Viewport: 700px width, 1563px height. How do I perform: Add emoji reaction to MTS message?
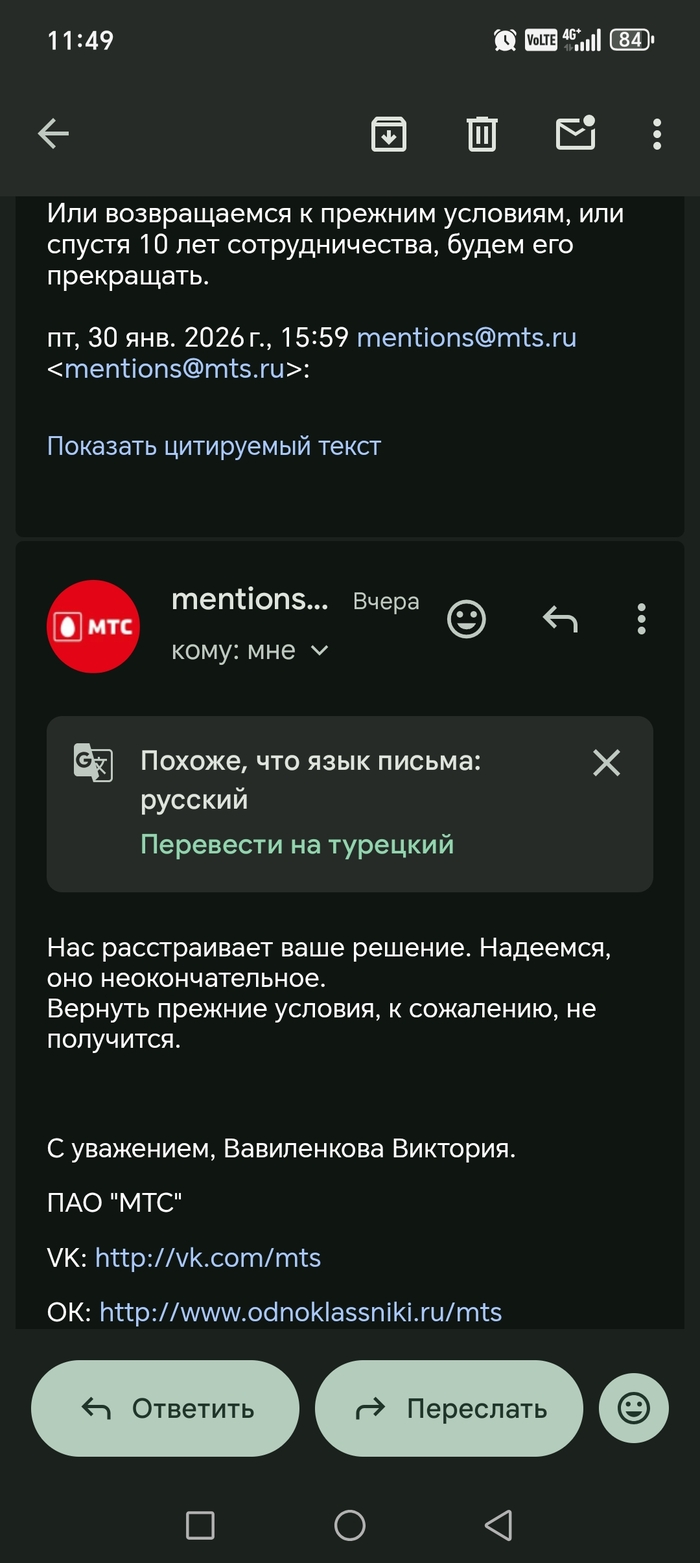tap(466, 620)
